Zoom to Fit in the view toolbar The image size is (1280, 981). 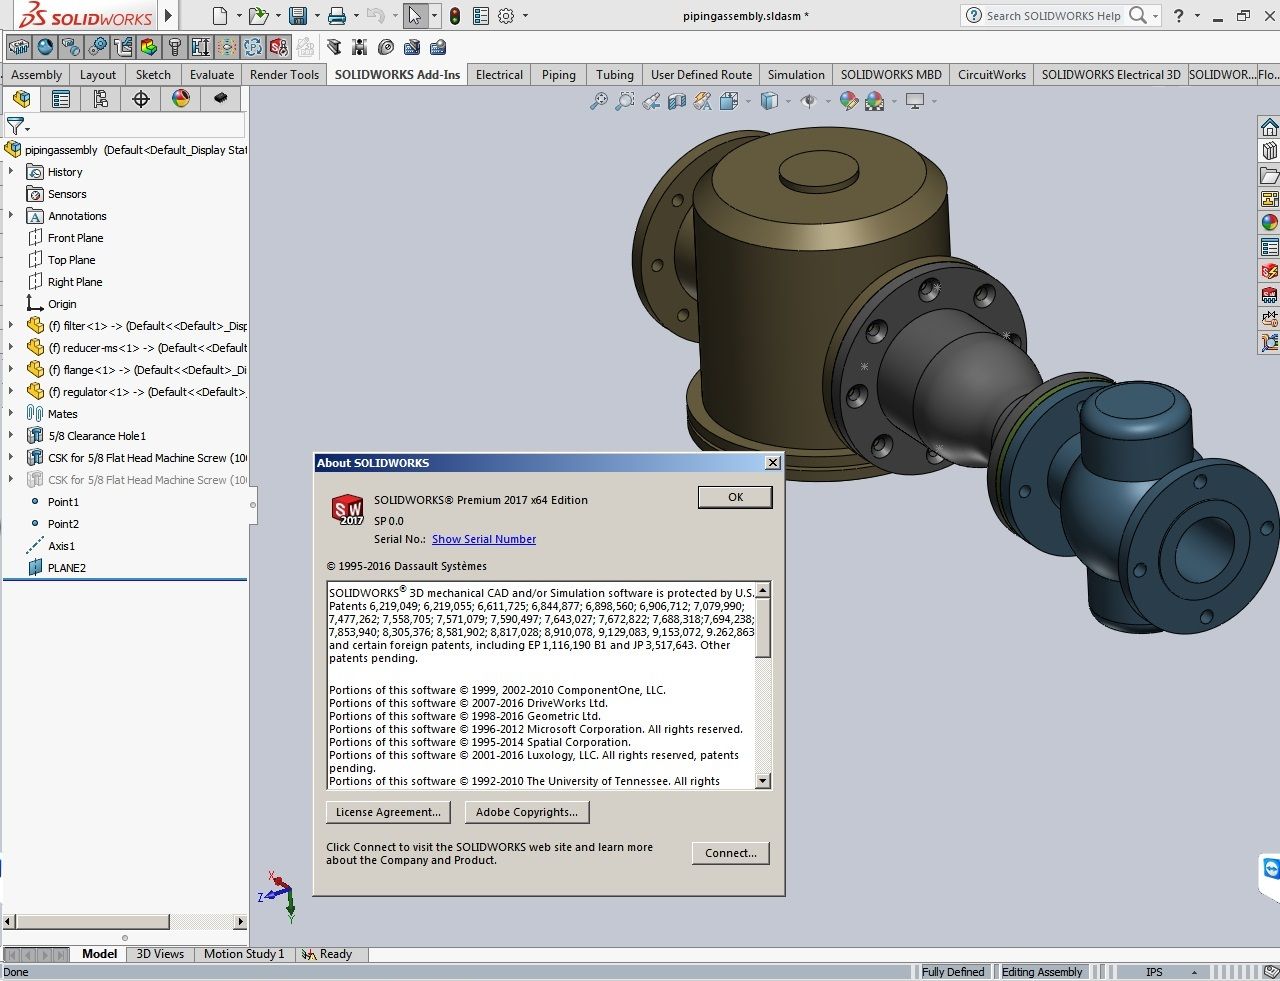(598, 101)
